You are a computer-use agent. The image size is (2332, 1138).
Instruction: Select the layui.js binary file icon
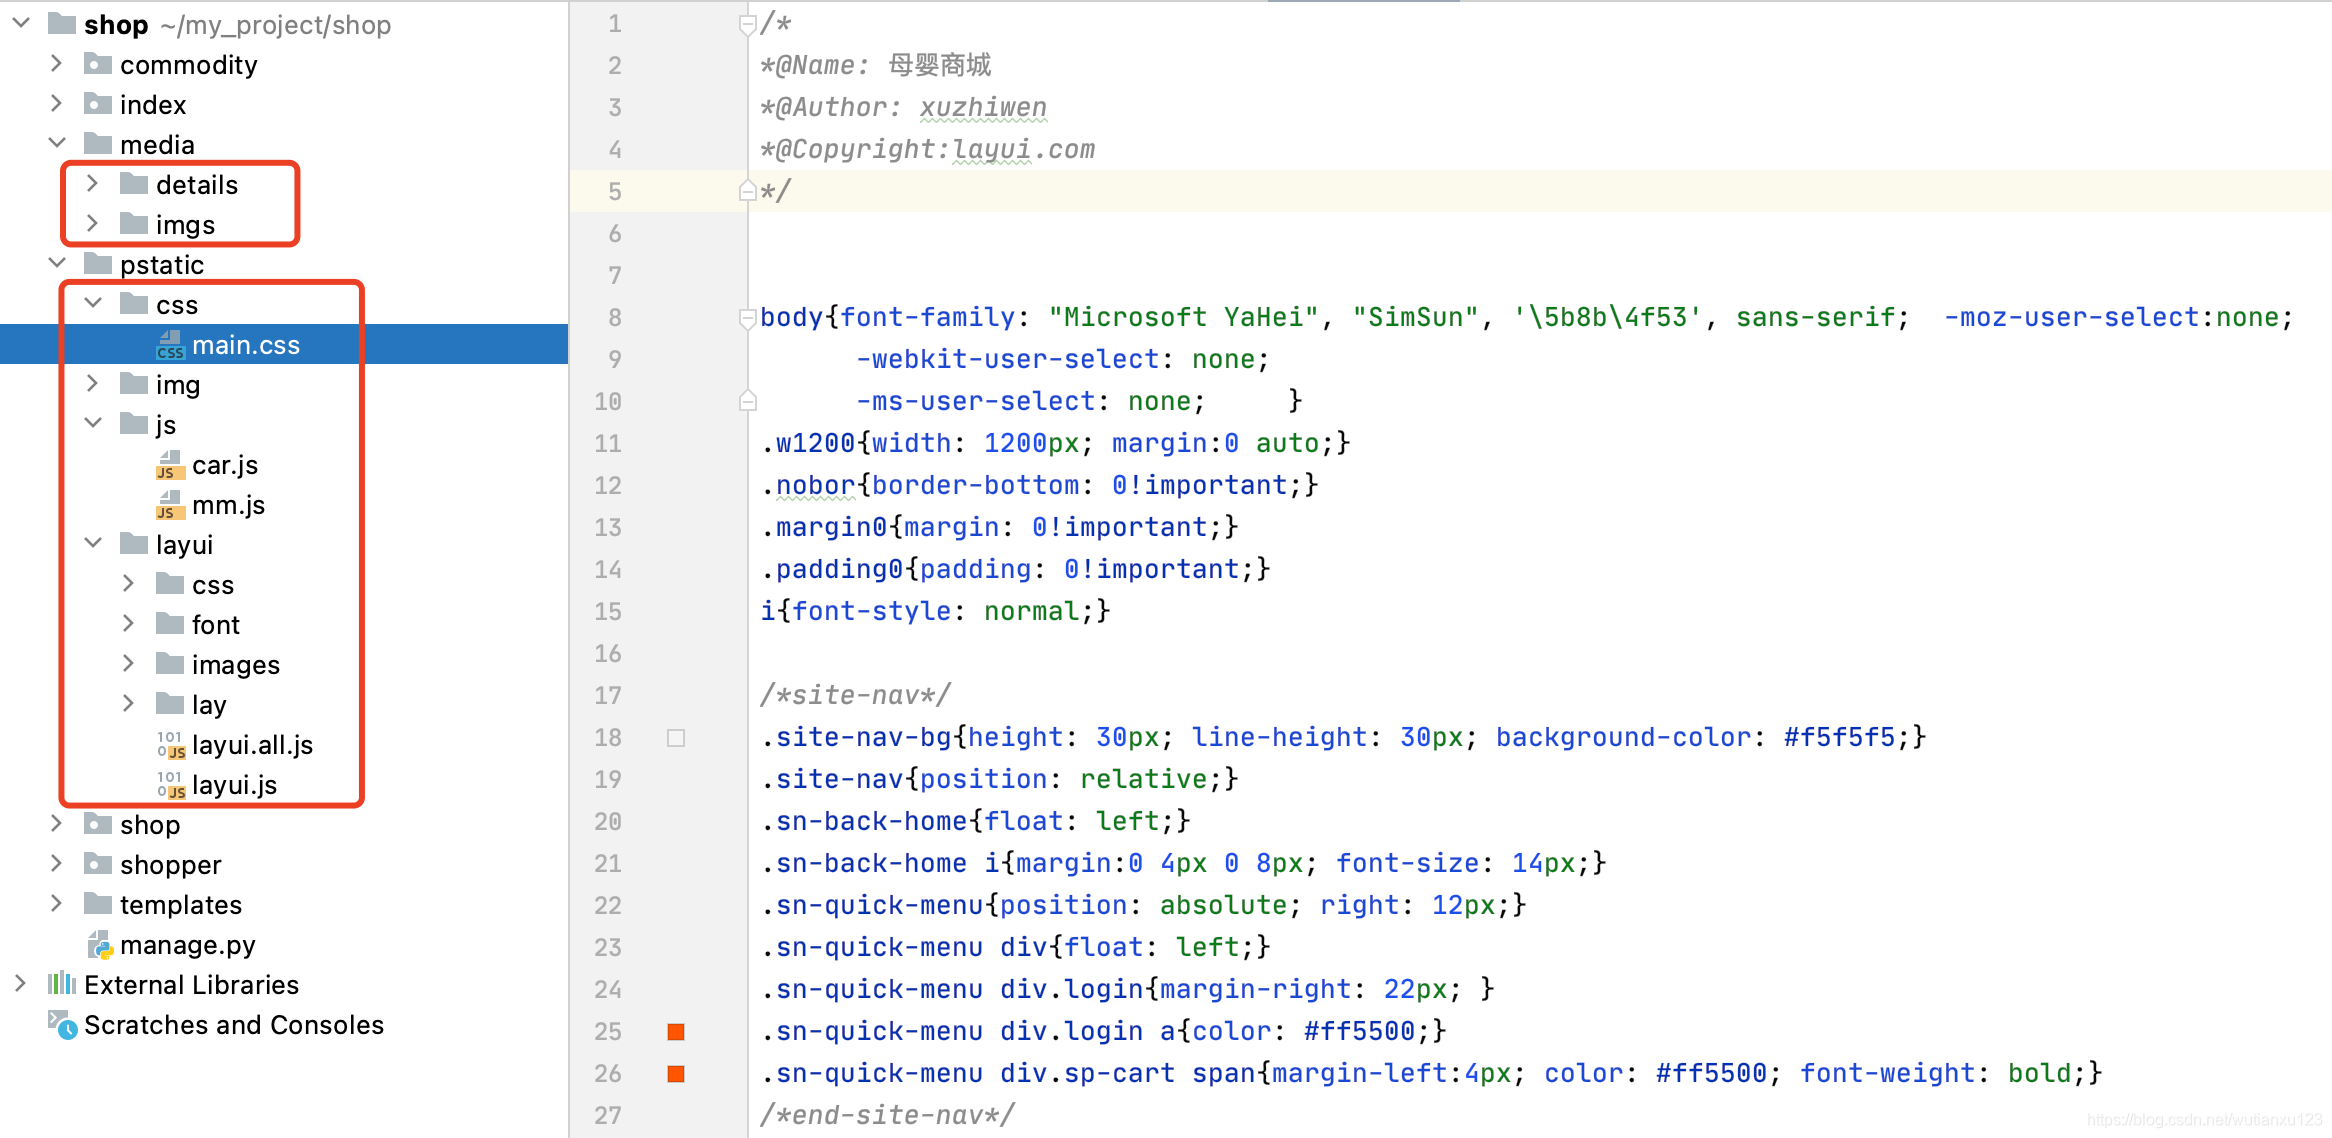click(170, 784)
